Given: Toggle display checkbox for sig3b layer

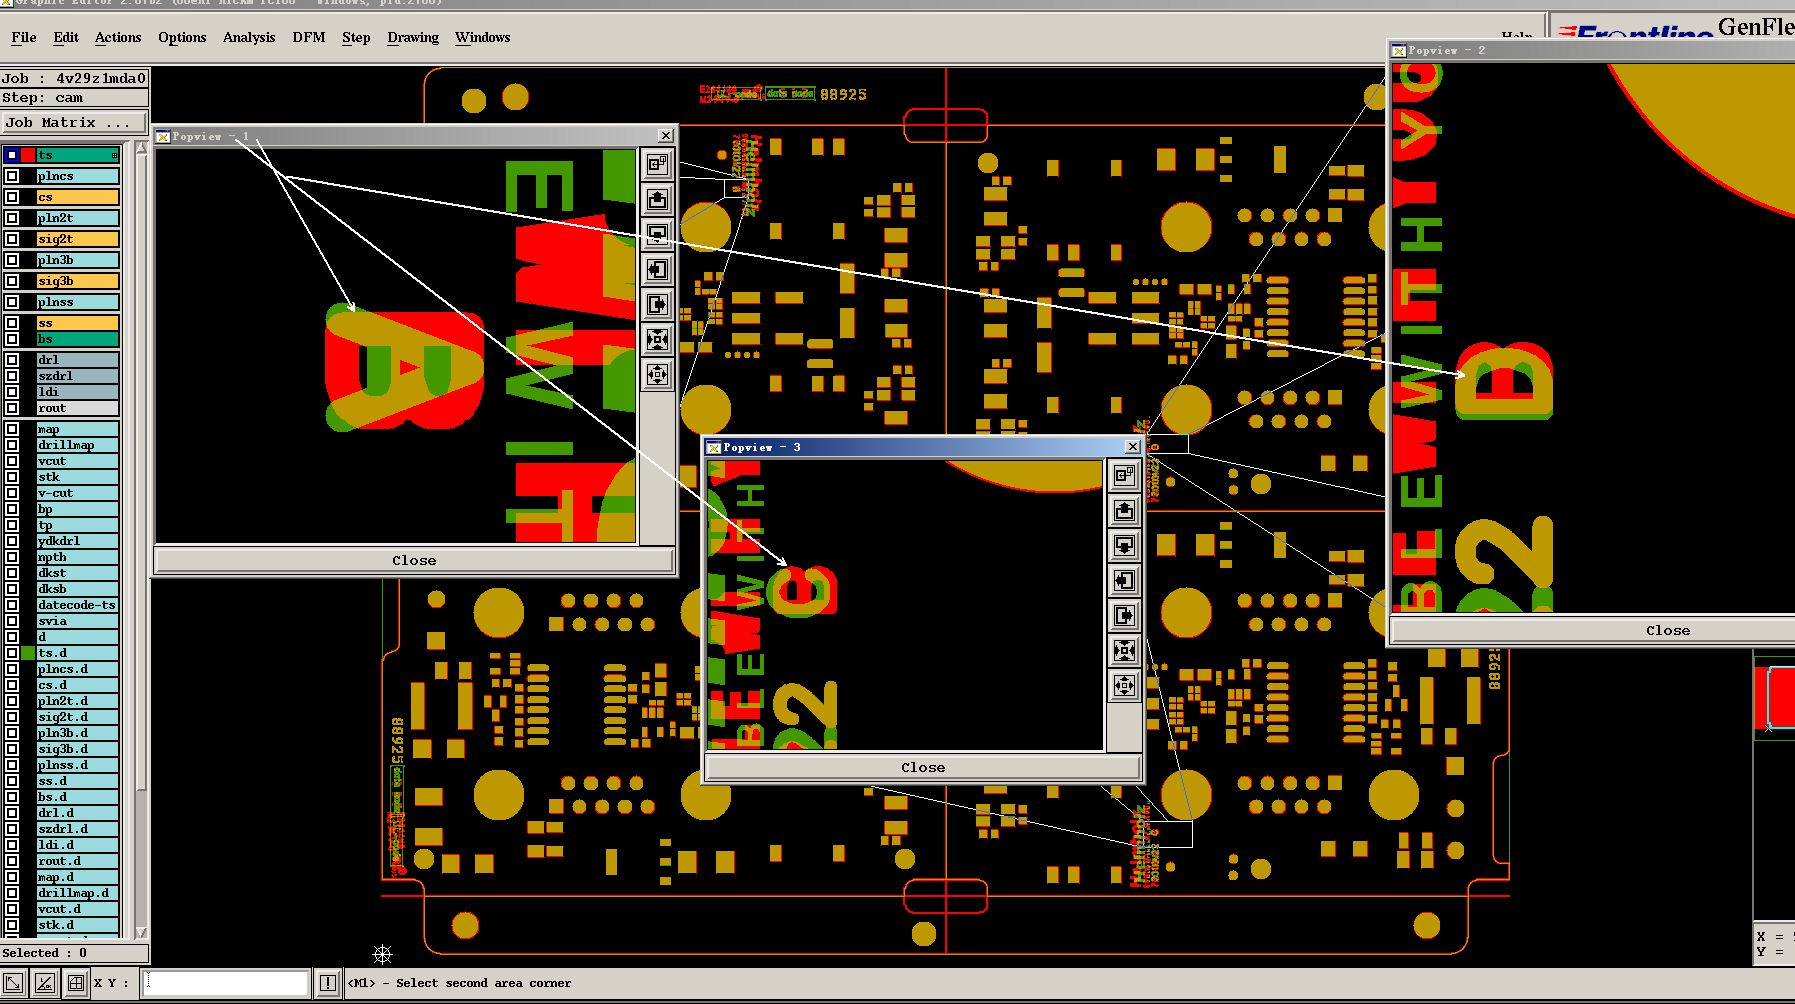Looking at the screenshot, I should (12, 281).
